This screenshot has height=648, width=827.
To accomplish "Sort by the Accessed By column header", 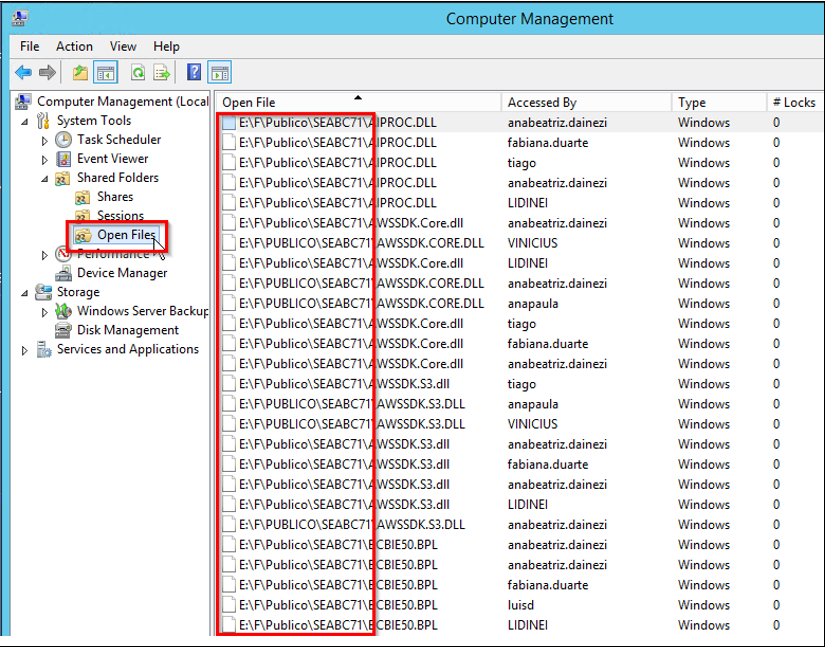I will pos(542,102).
